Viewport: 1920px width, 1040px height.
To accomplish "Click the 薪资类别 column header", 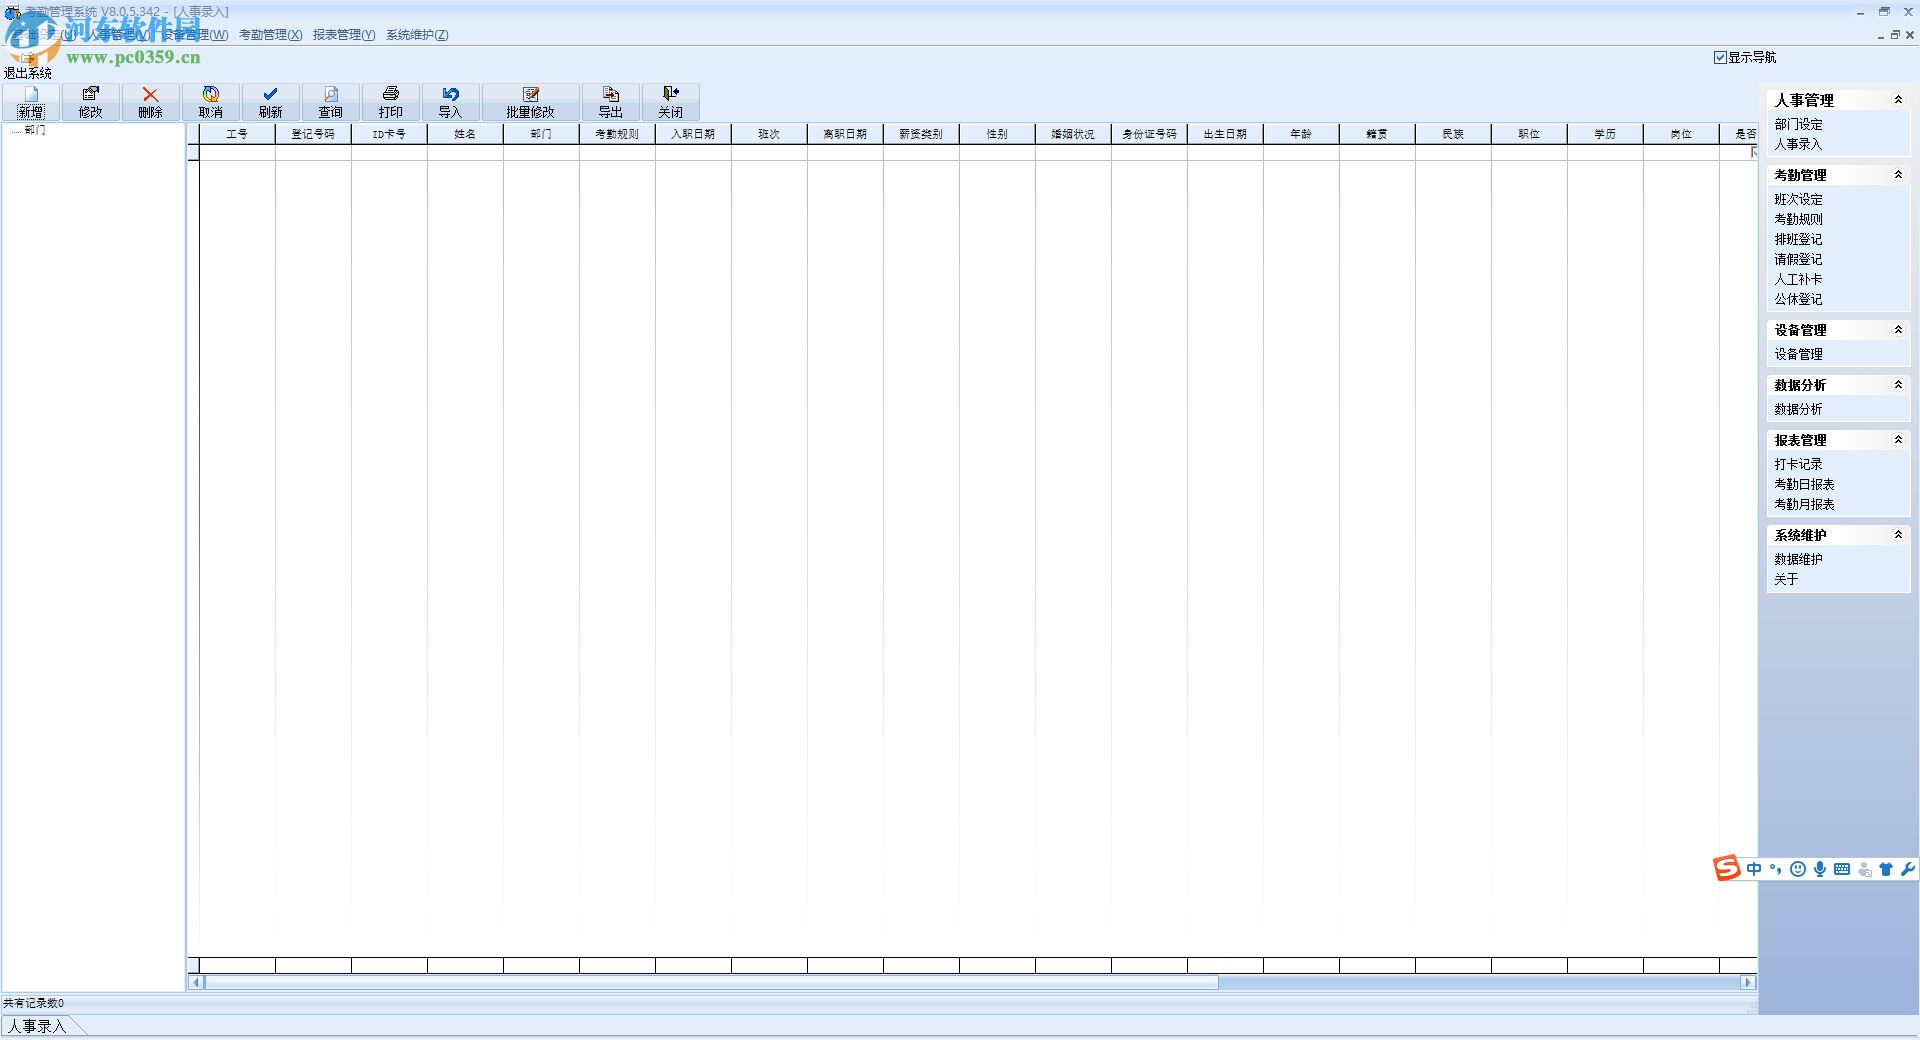I will click(921, 134).
